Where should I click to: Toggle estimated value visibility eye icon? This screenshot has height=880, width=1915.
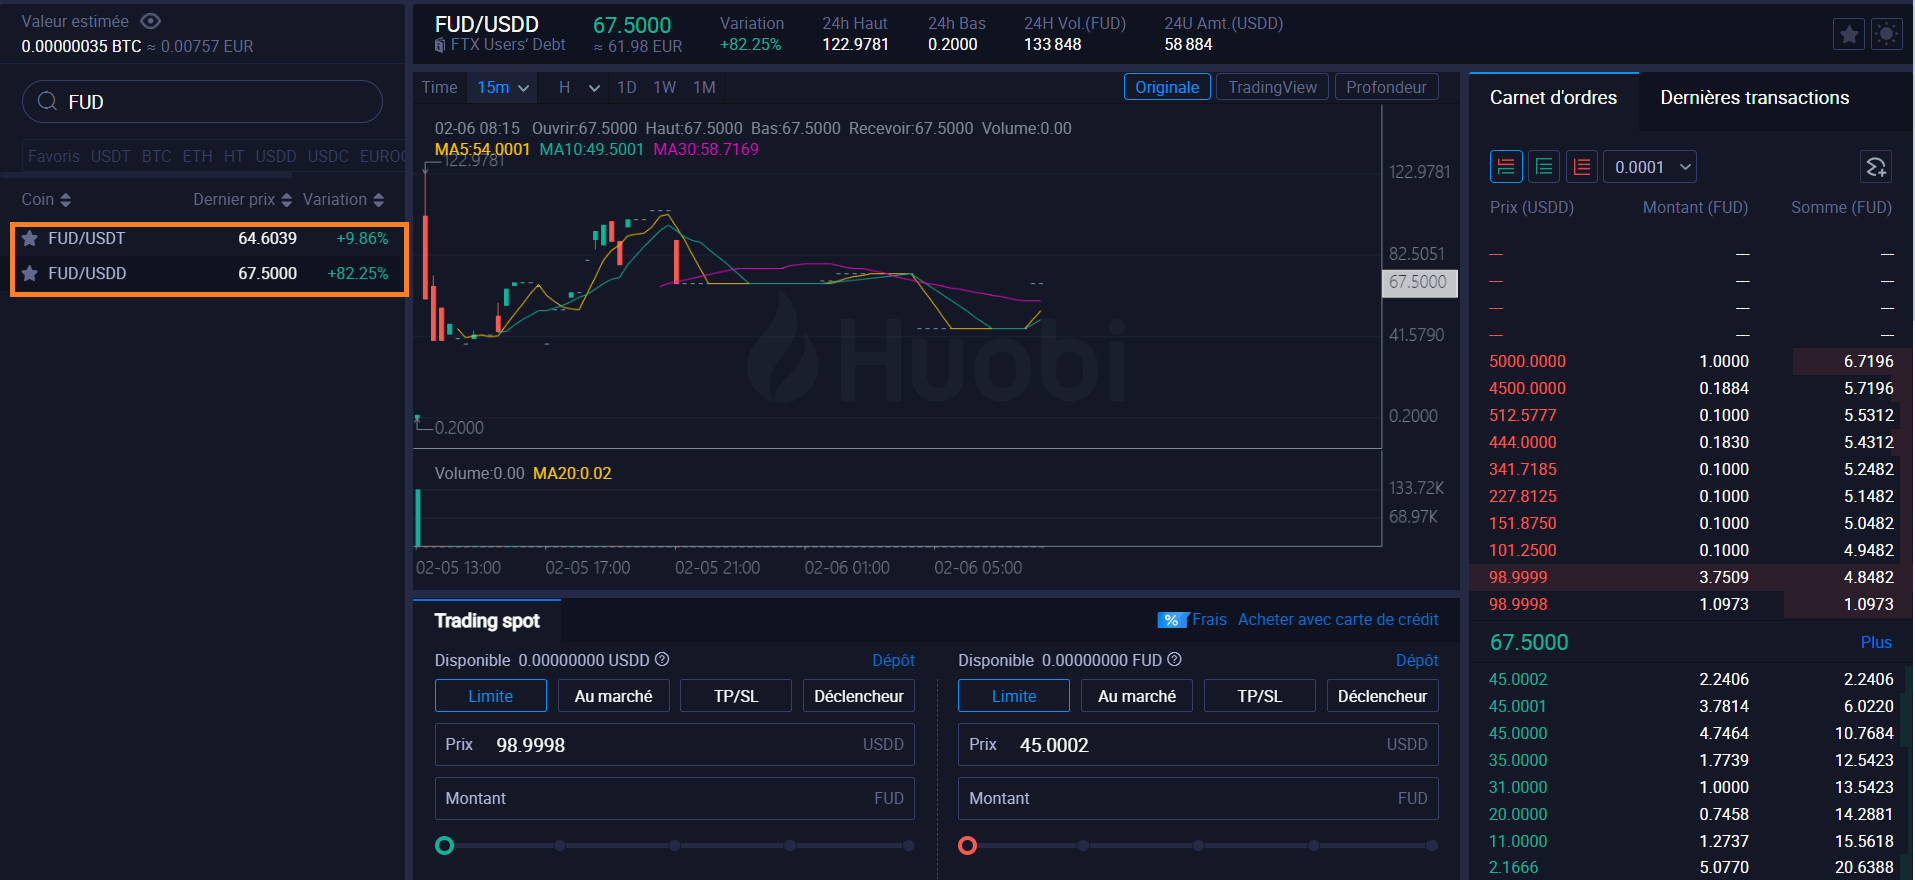[x=150, y=21]
